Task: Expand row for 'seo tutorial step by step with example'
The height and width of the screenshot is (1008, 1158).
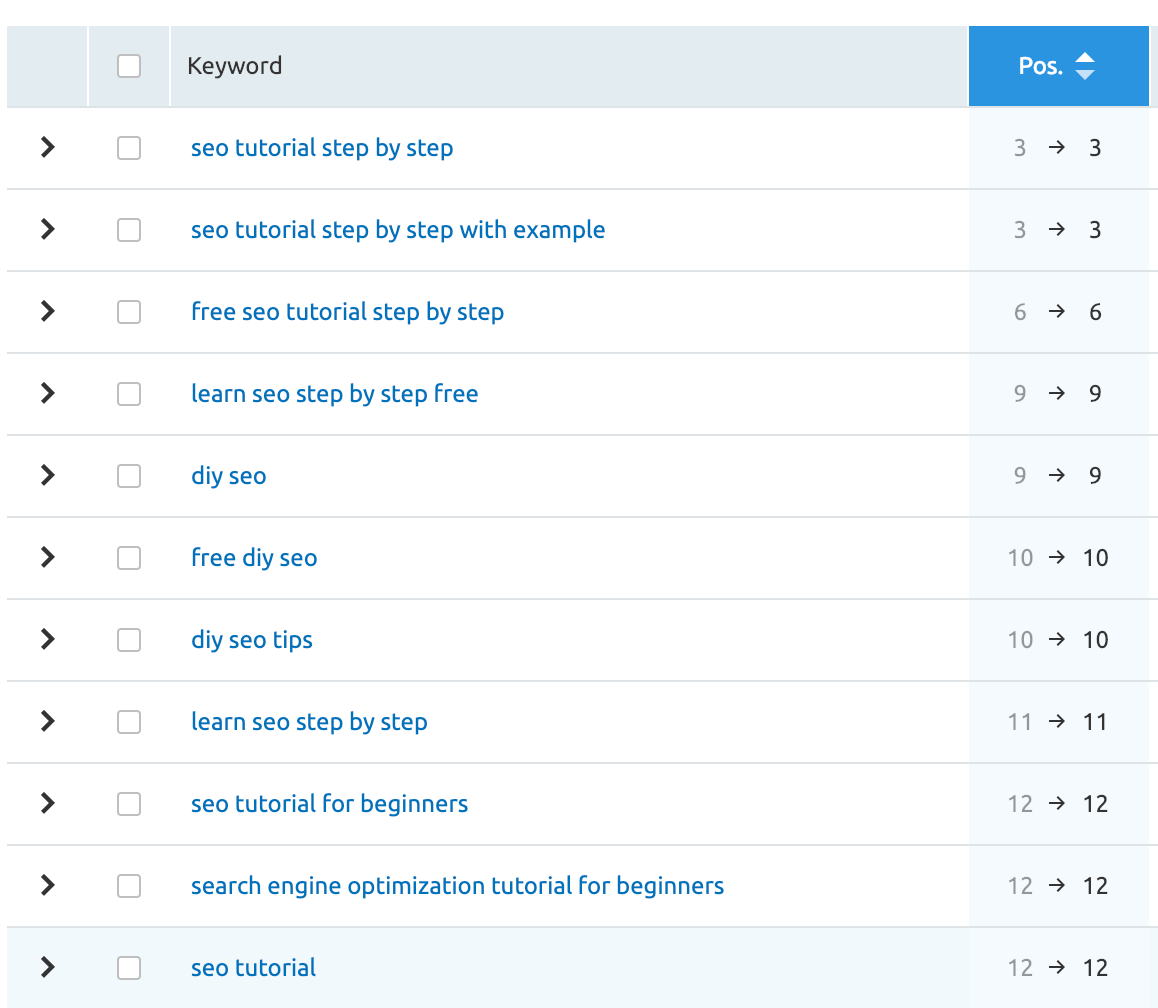Action: [47, 230]
